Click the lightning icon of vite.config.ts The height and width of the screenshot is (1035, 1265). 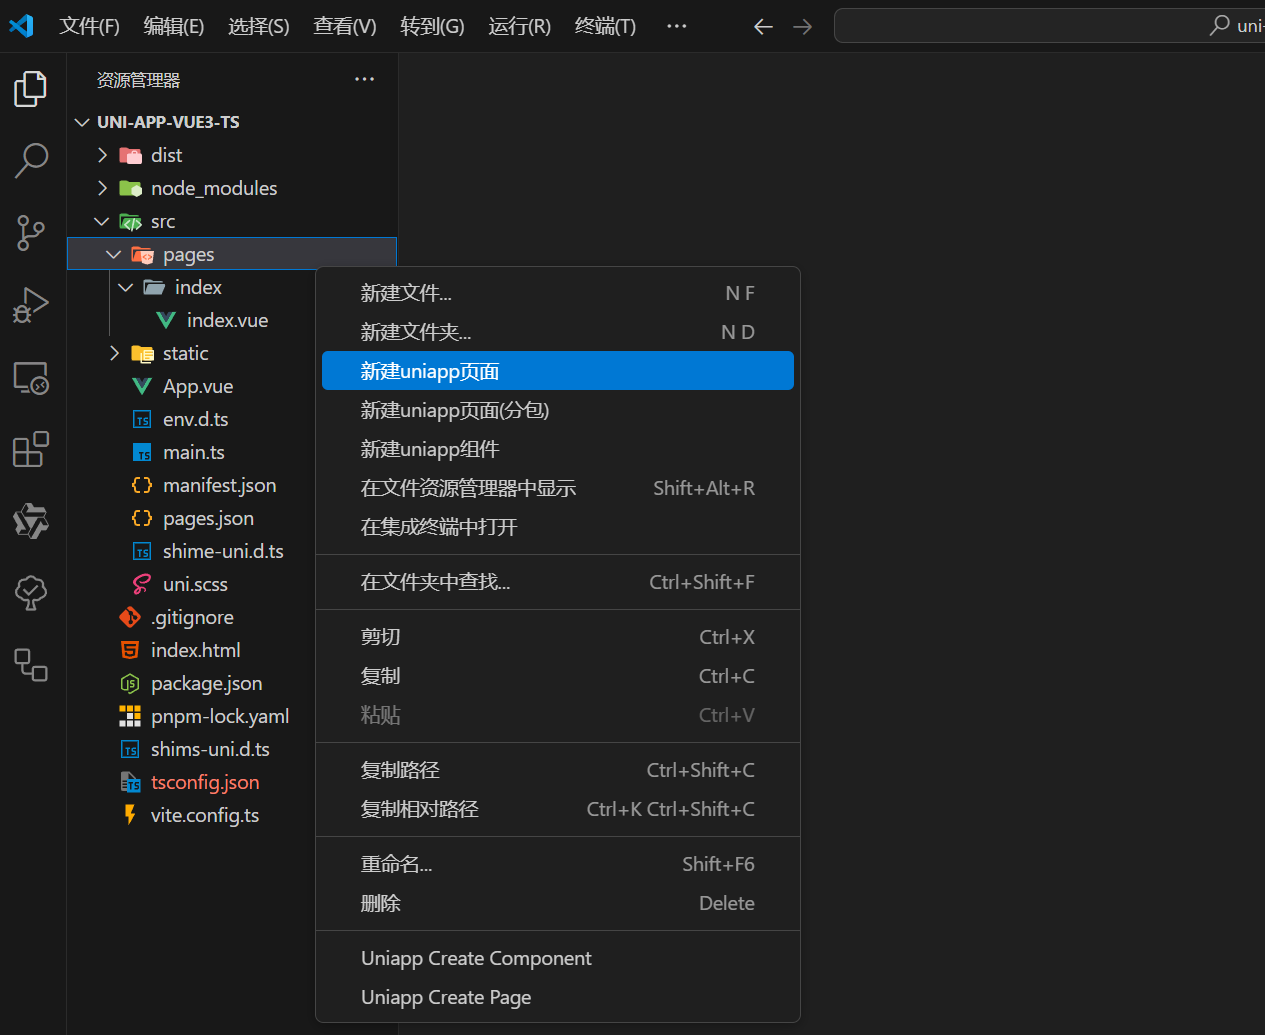pos(130,815)
